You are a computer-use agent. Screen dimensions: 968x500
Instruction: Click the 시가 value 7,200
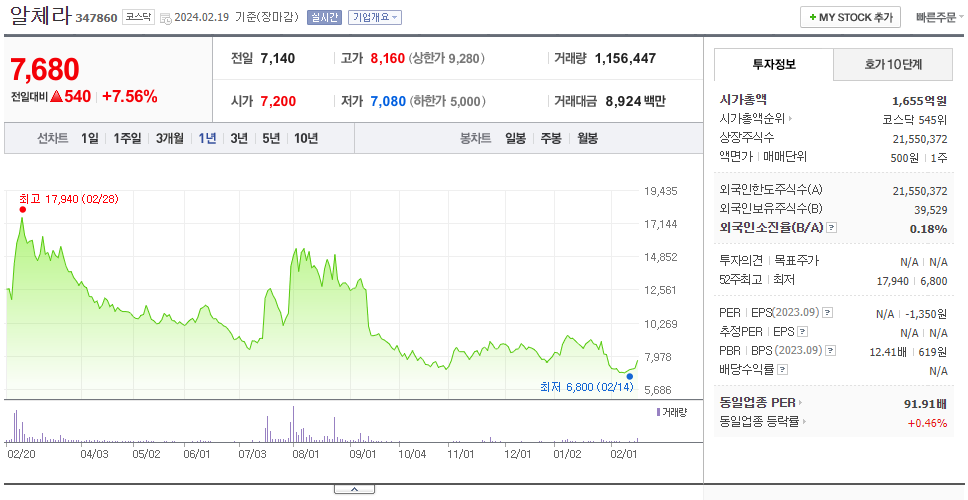278,101
